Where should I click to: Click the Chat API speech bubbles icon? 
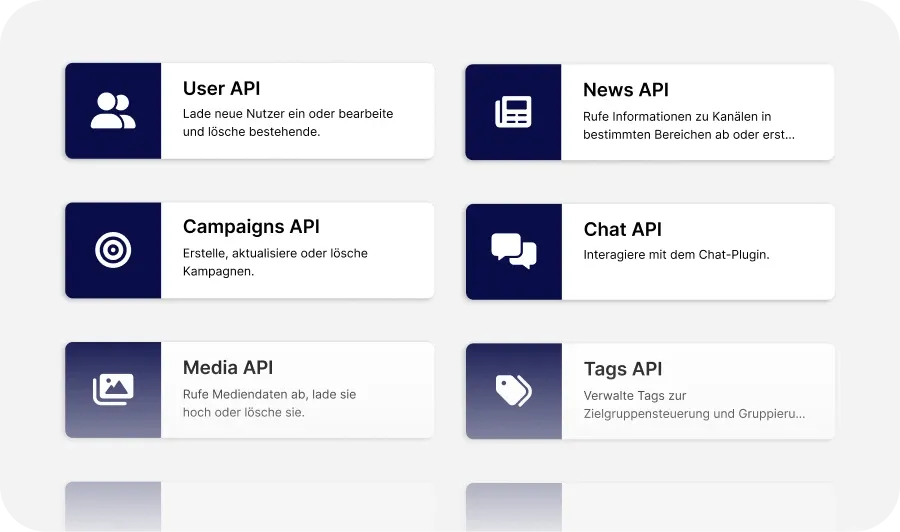point(514,251)
